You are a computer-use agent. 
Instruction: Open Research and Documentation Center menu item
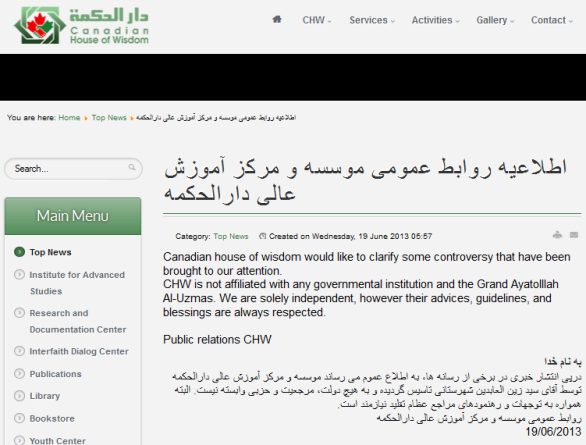78,321
